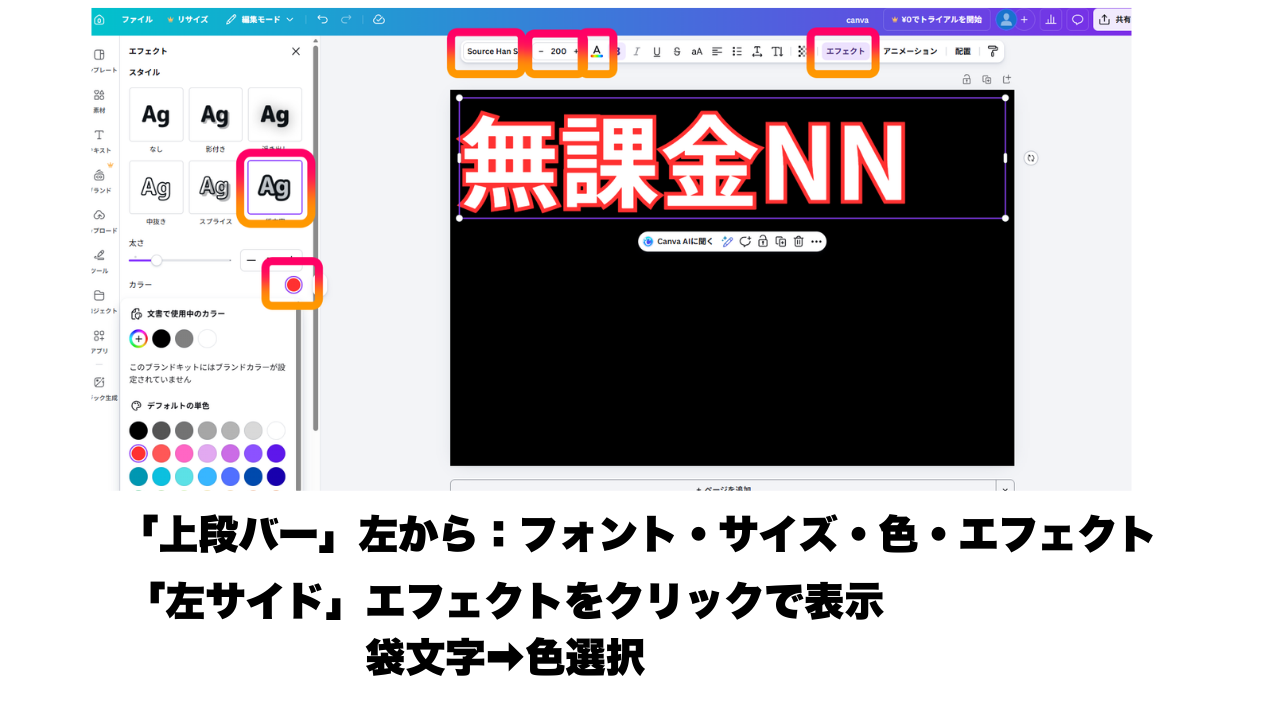
Task: Open the アプリ sidebar tab
Action: tap(99, 342)
